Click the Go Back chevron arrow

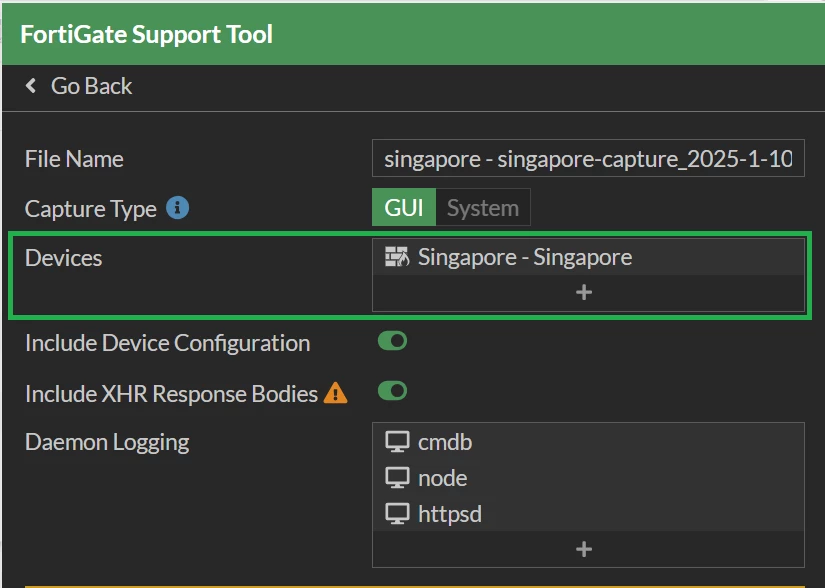point(31,86)
